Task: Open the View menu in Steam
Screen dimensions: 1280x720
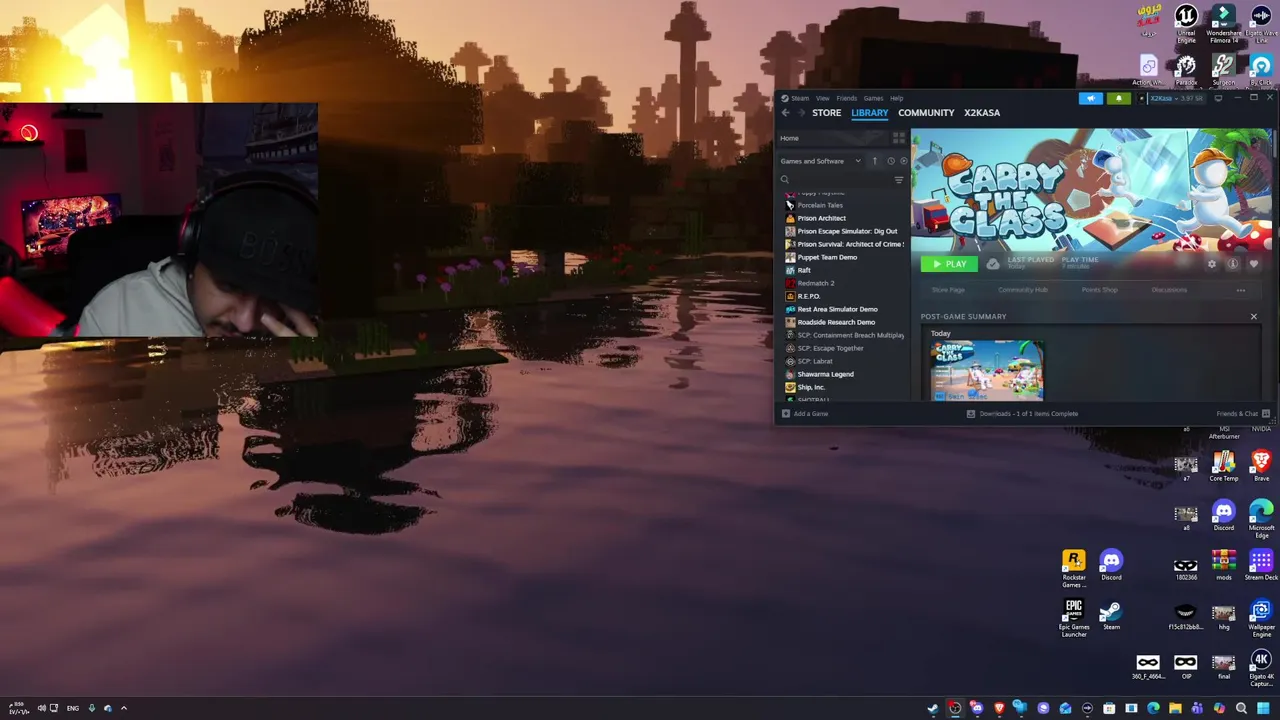Action: coord(822,98)
